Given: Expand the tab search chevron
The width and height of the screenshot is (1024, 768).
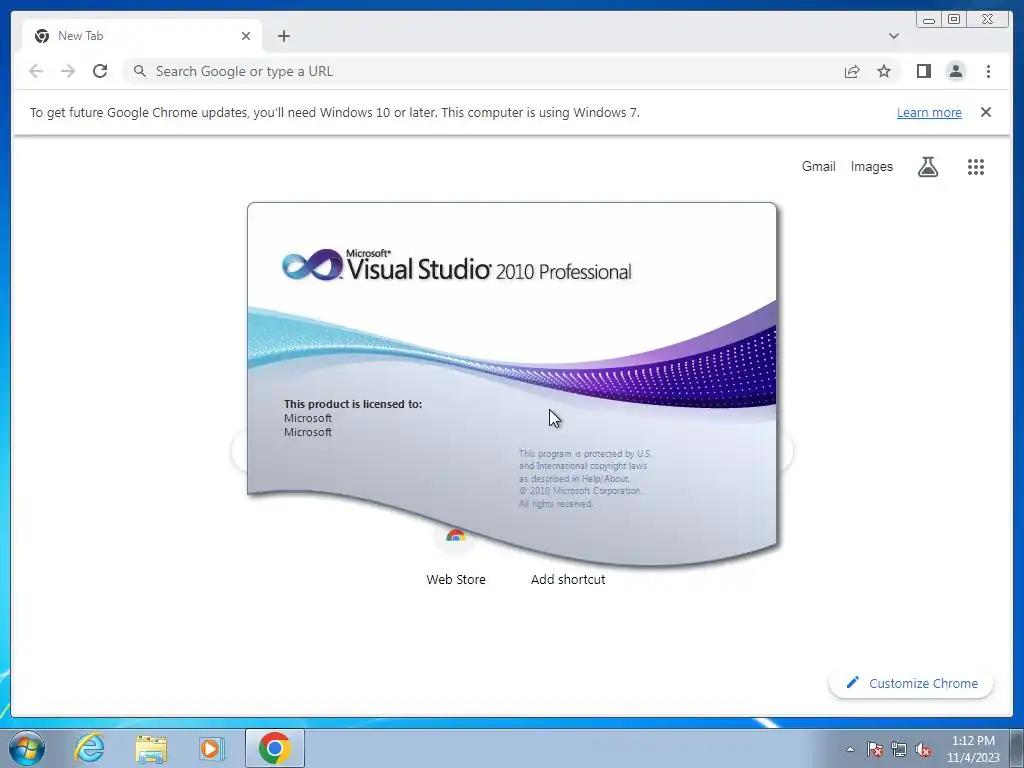Looking at the screenshot, I should pyautogui.click(x=893, y=36).
